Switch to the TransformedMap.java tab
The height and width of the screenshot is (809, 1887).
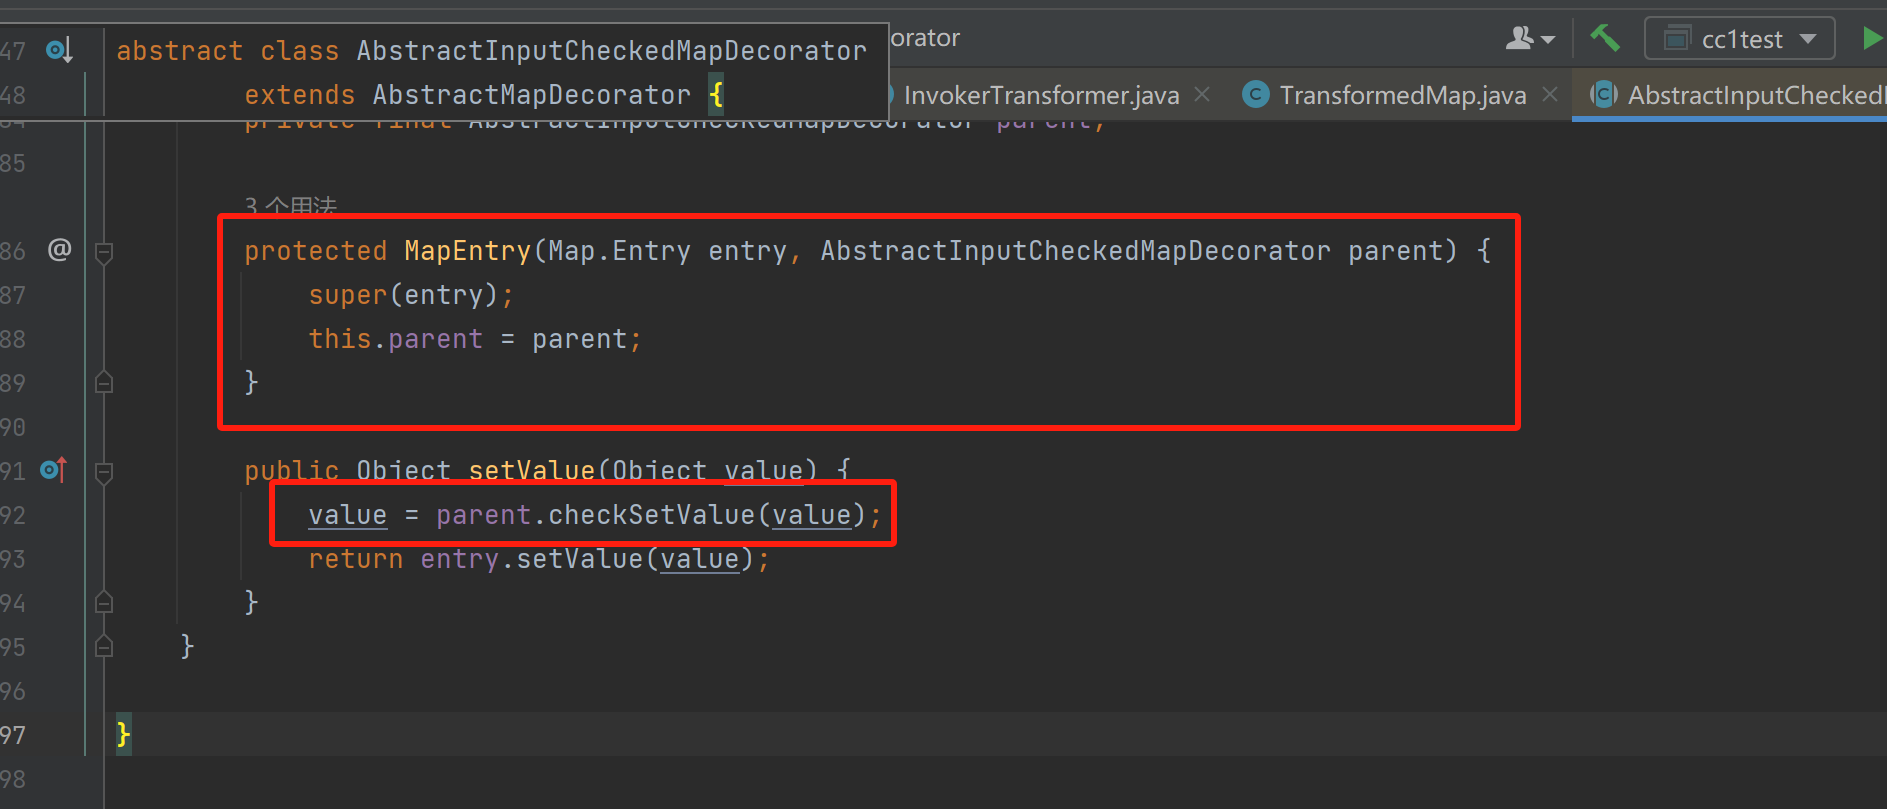tap(1401, 95)
